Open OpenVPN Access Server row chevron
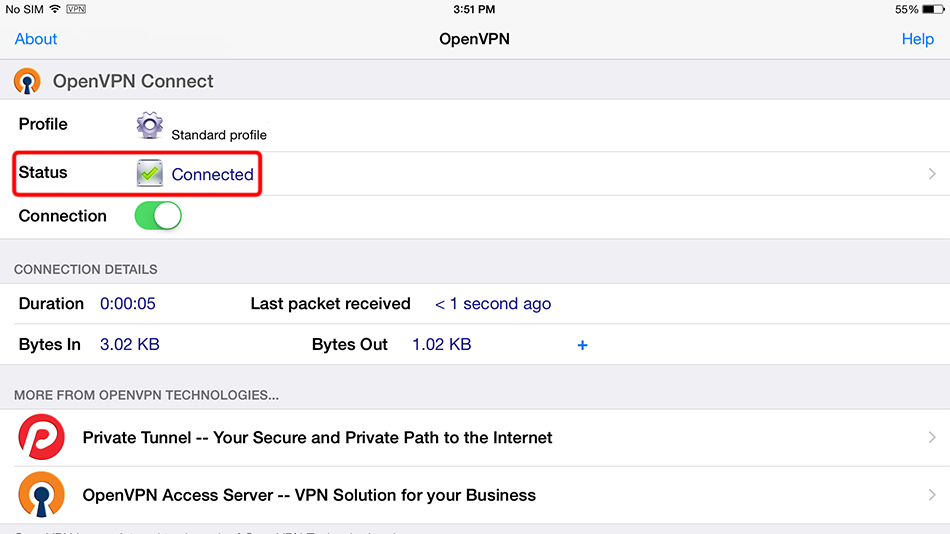950x534 pixels. pyautogui.click(x=932, y=495)
